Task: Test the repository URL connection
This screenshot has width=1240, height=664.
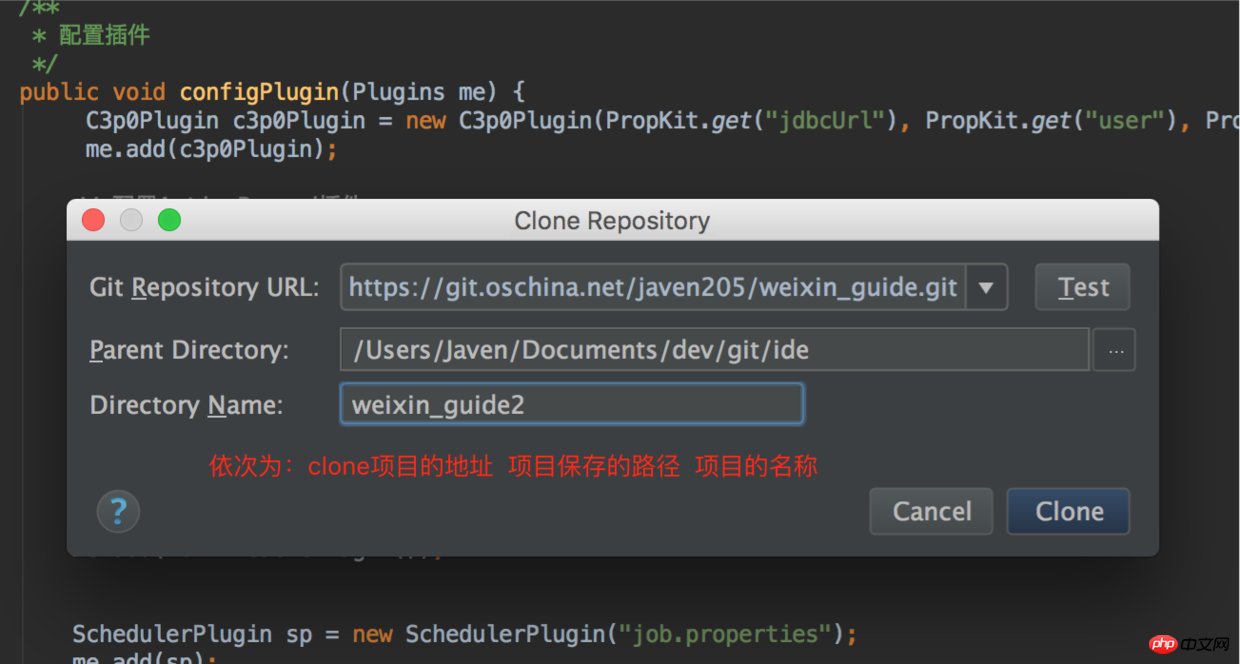Action: pyautogui.click(x=1082, y=288)
